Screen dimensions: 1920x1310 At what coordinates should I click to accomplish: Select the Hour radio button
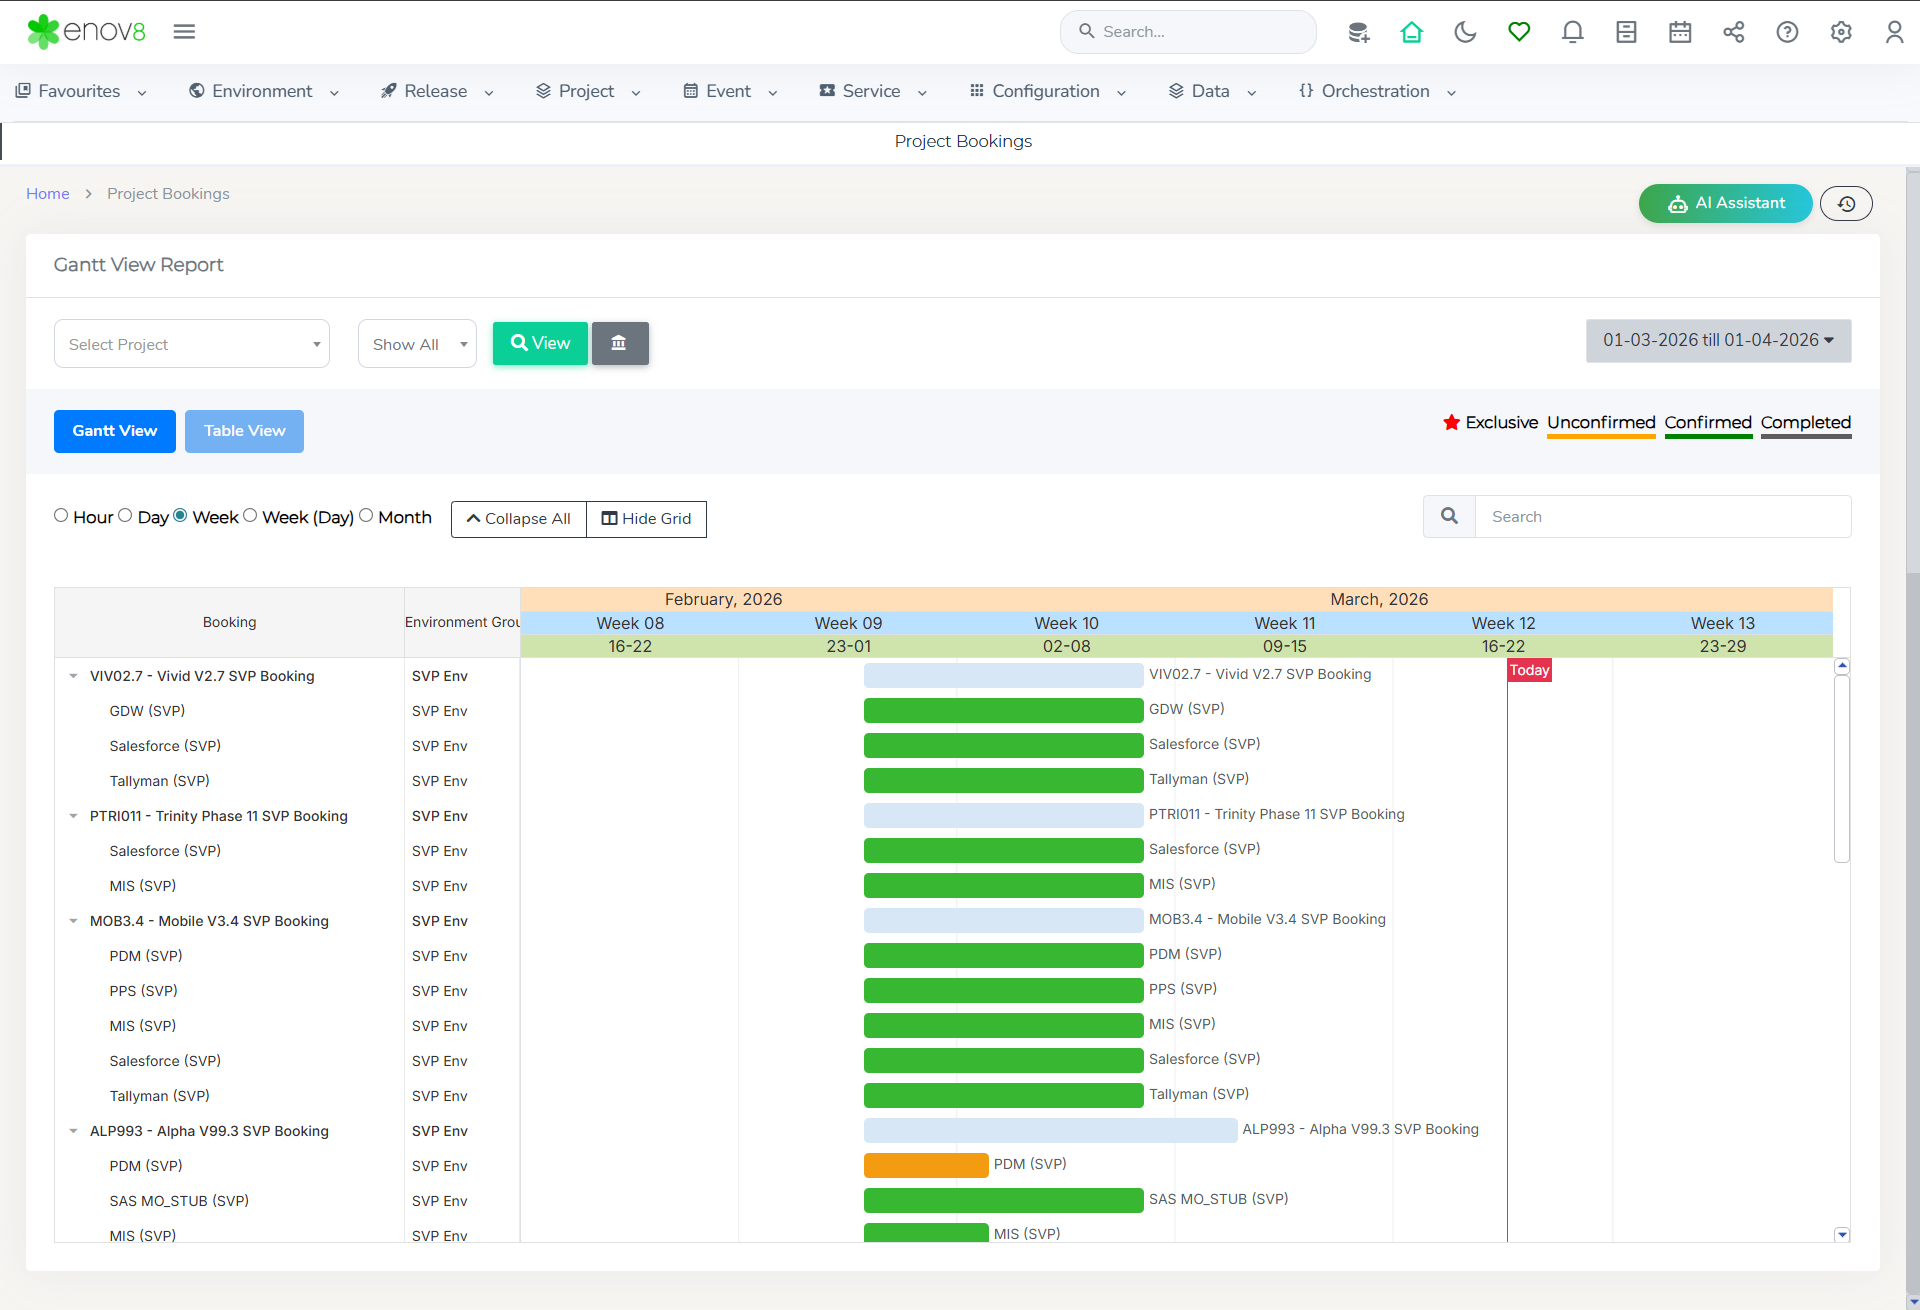tap(61, 516)
